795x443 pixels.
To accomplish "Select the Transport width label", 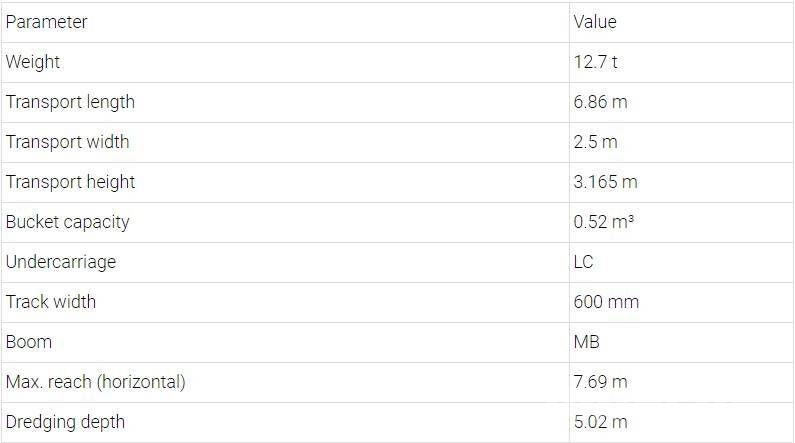I will pyautogui.click(x=67, y=142).
